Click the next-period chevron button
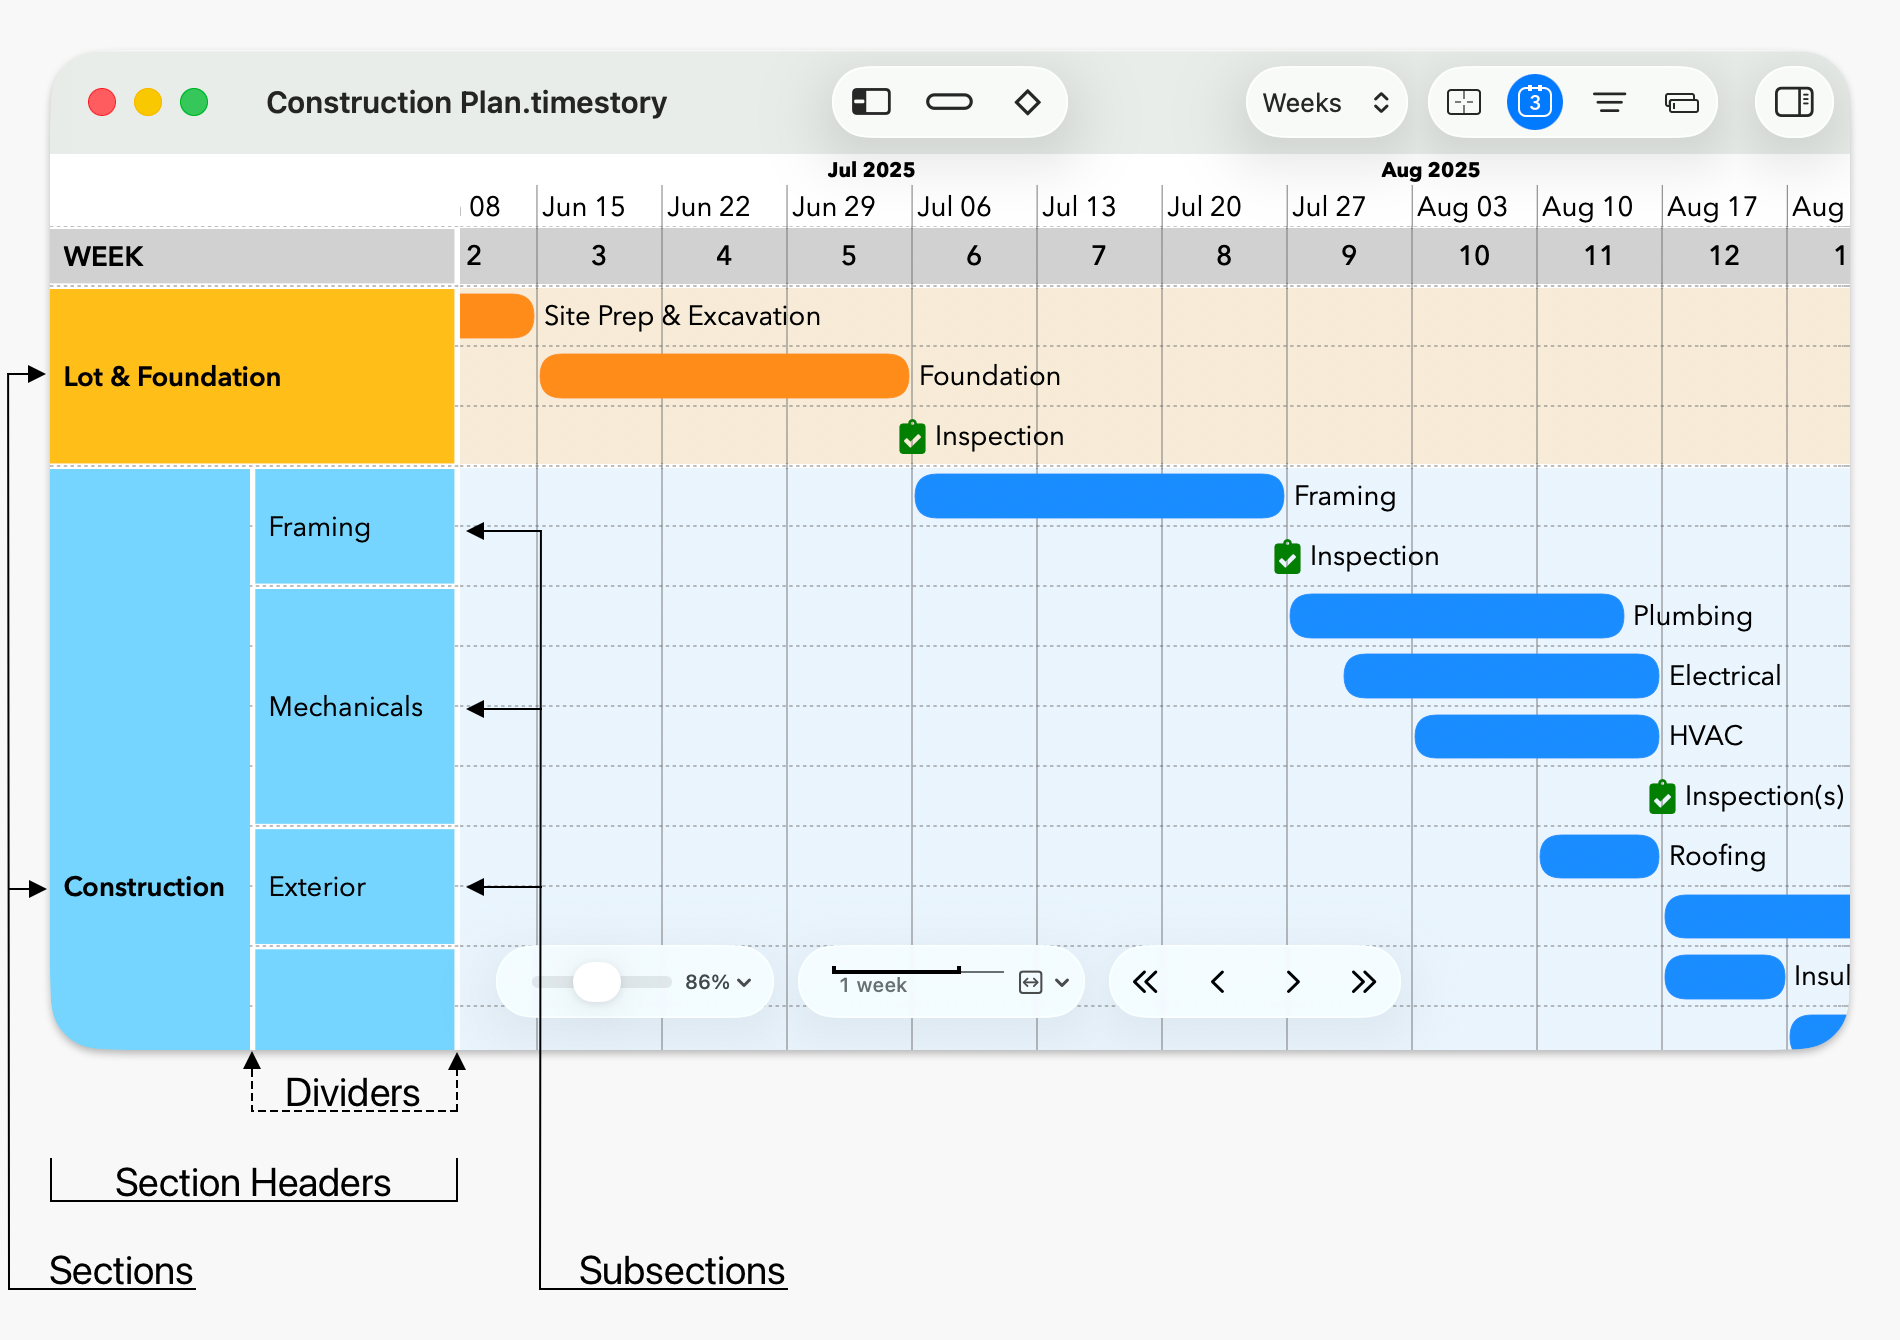 pyautogui.click(x=1291, y=982)
